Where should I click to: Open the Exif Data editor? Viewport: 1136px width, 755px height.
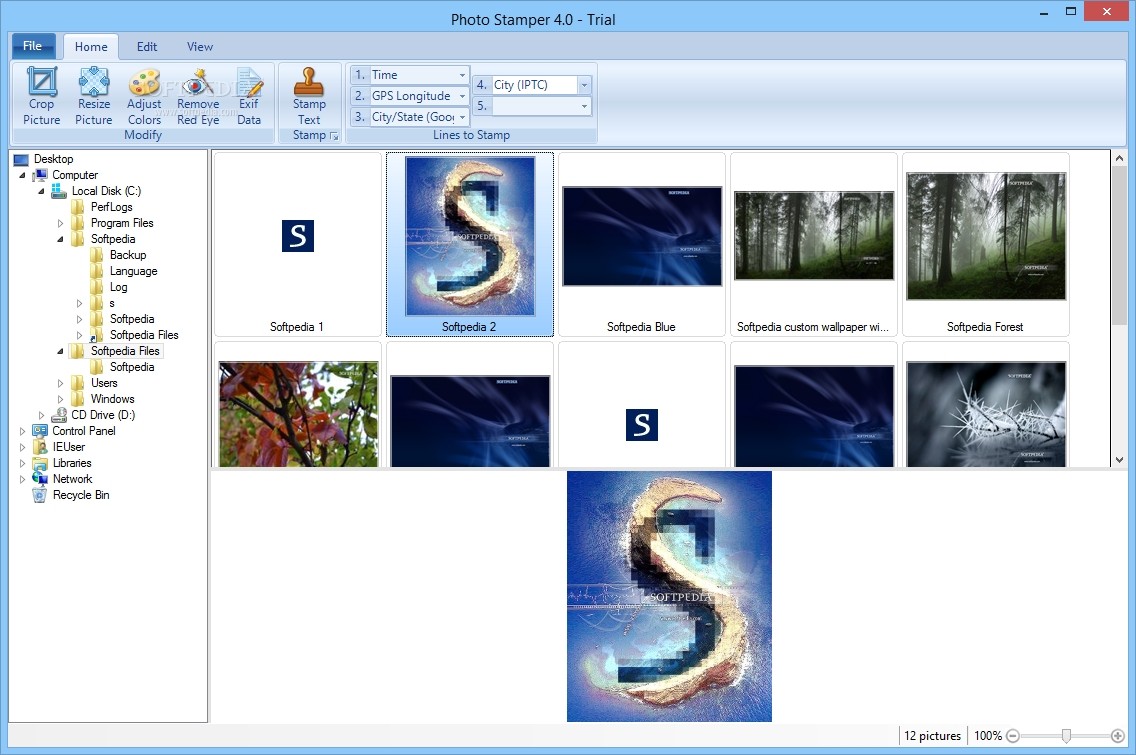pos(248,96)
